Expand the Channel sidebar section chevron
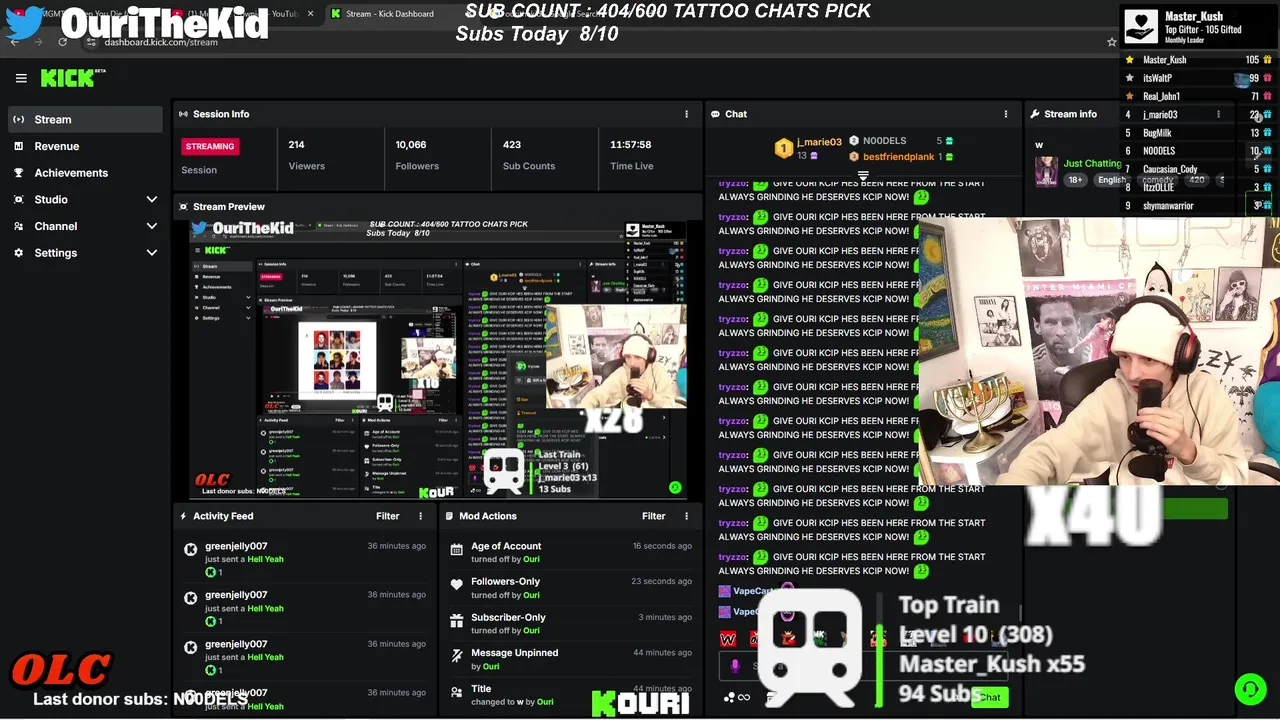This screenshot has width=1280, height=720. [152, 226]
